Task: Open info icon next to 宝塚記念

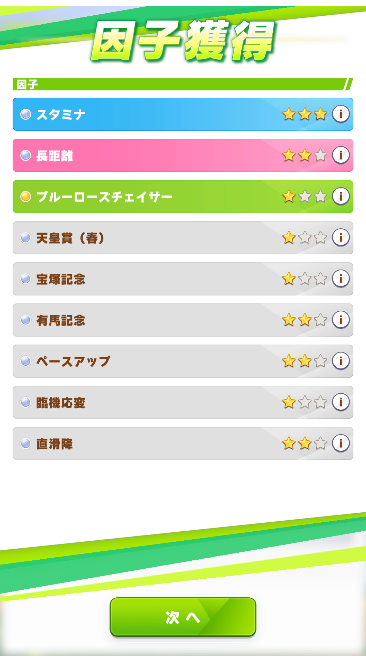Action: pyautogui.click(x=341, y=278)
